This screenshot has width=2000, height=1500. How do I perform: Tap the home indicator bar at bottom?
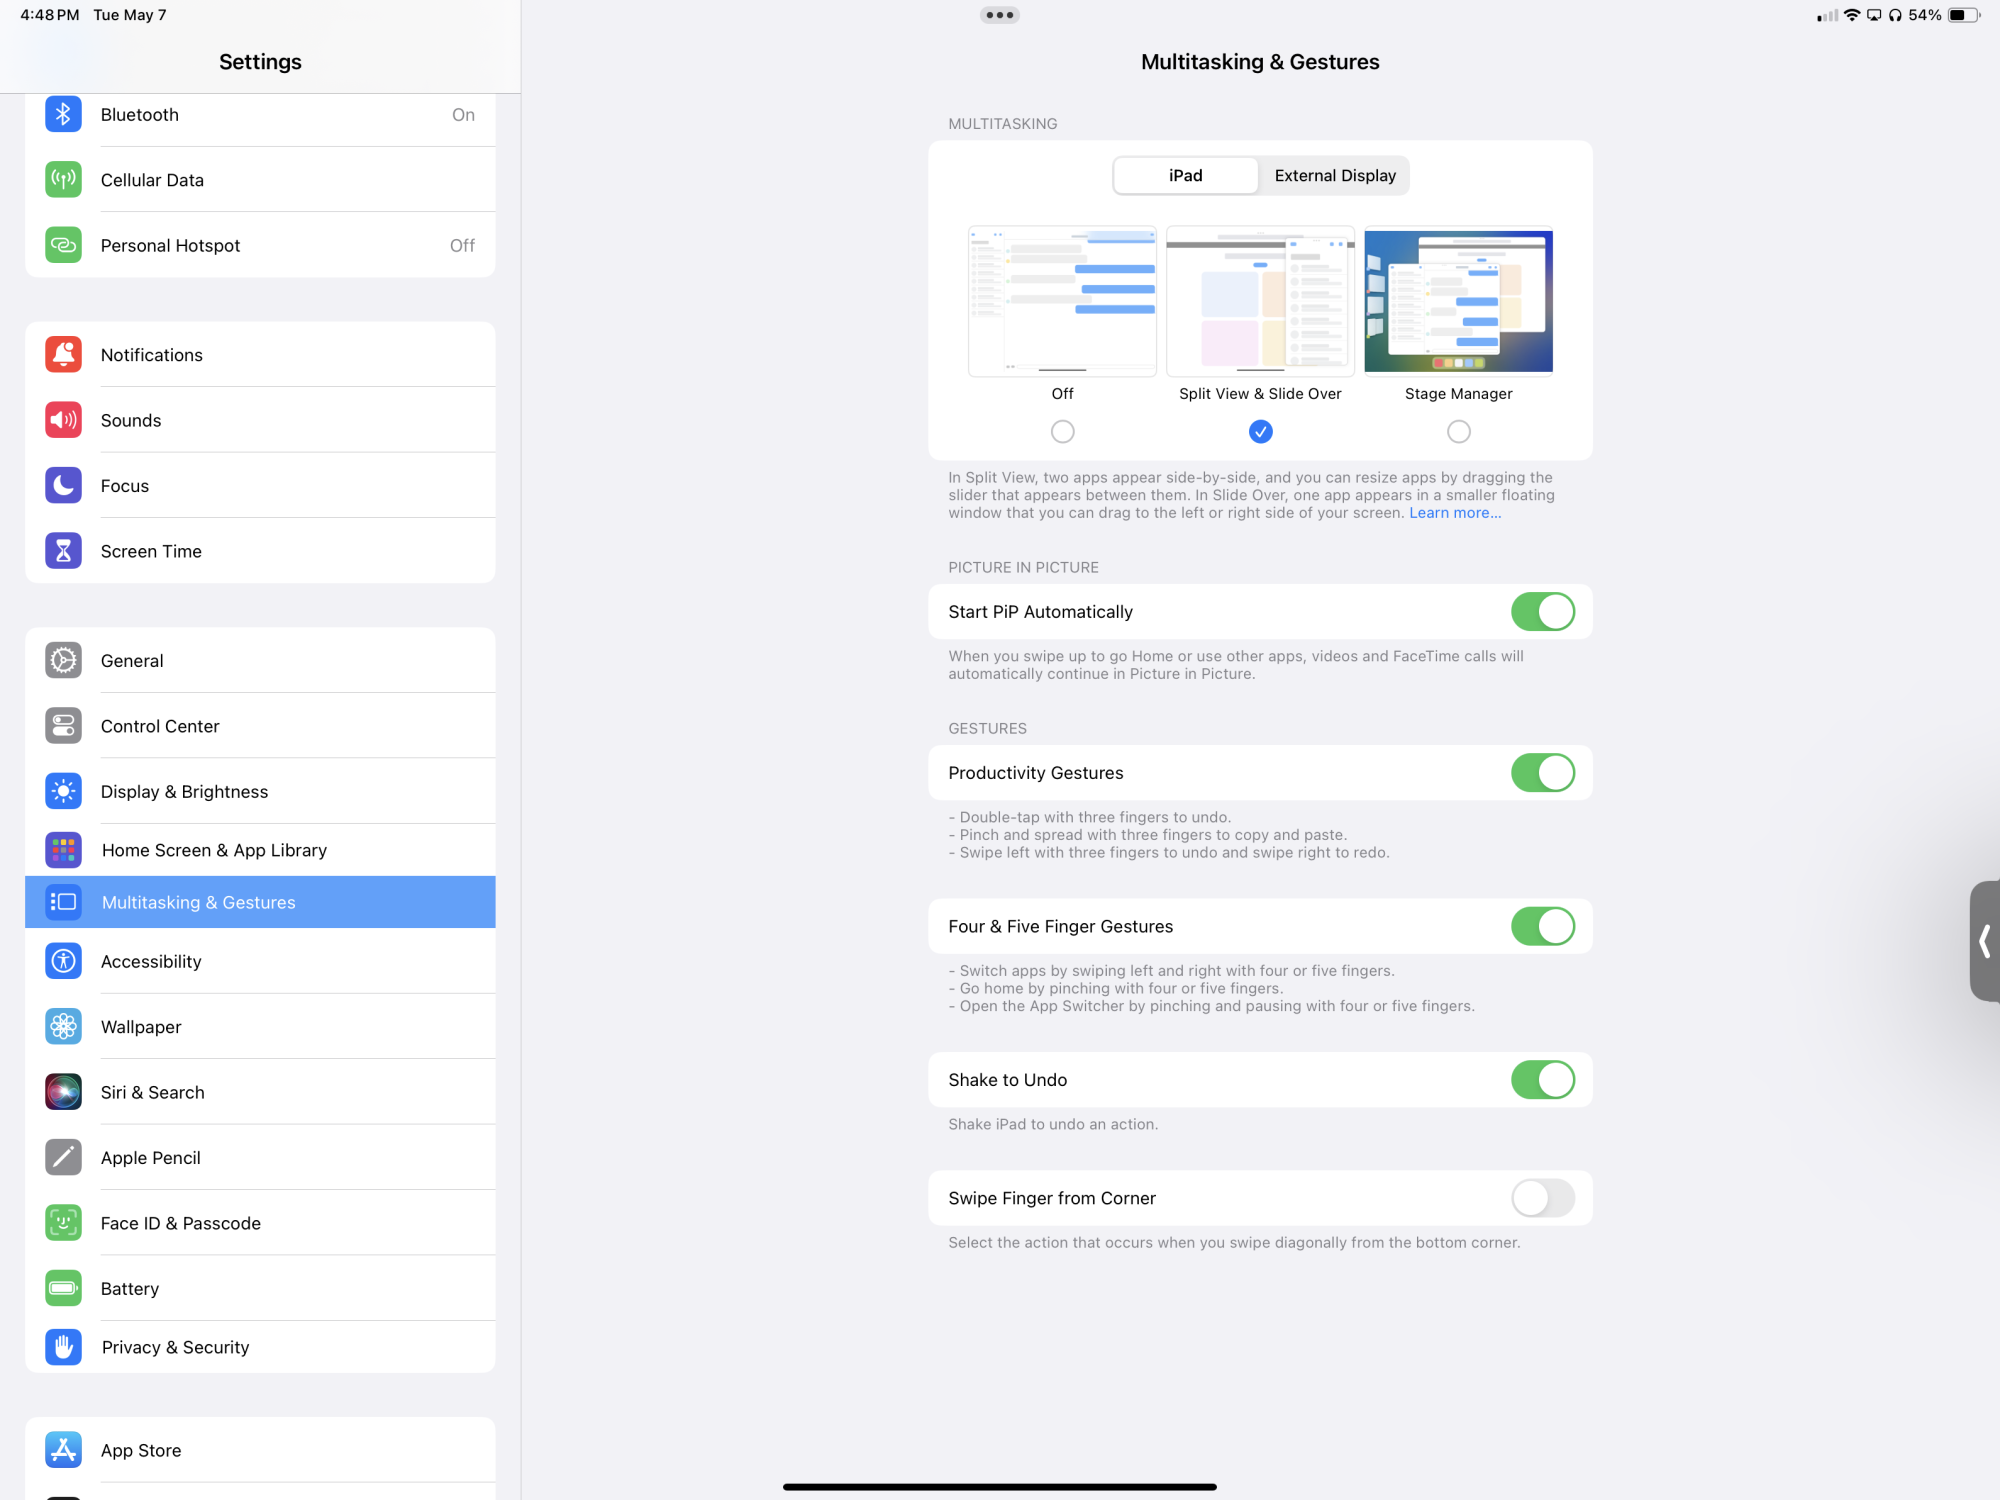point(1000,1487)
